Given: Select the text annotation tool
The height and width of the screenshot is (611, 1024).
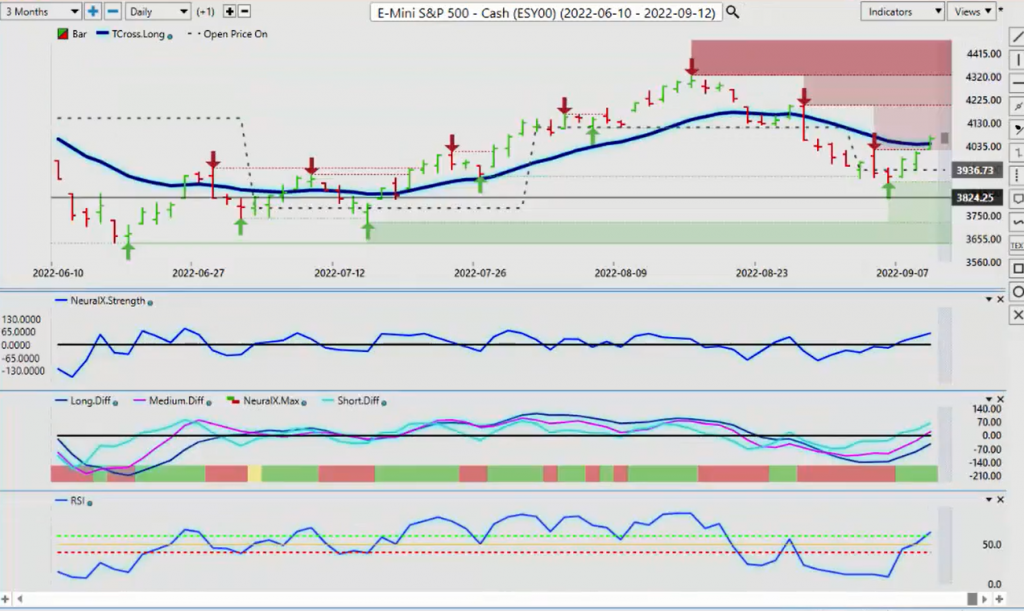Looking at the screenshot, I should click(1017, 245).
